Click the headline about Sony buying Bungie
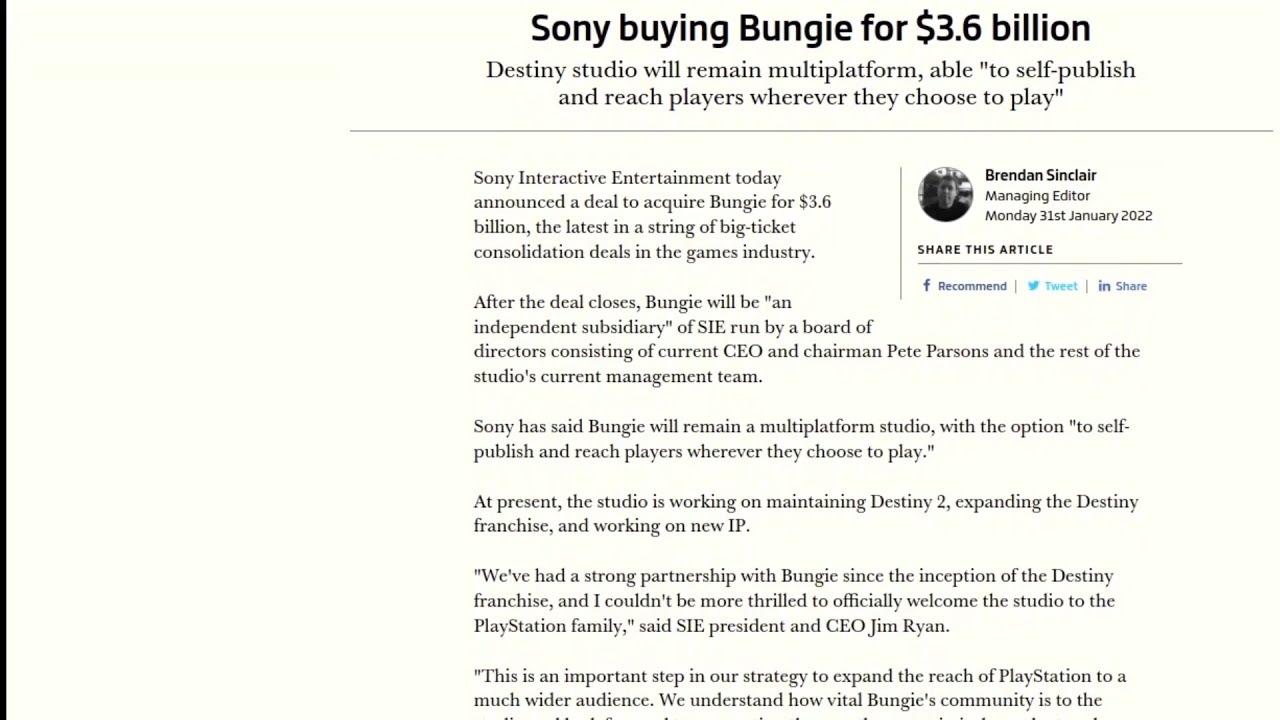 tap(810, 28)
